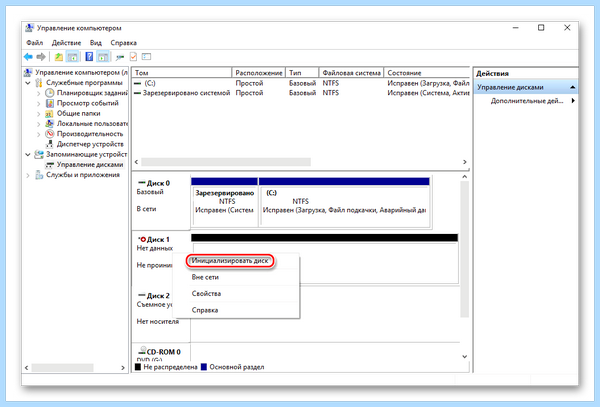Collapse the Управление дисками actions section
This screenshot has width=600, height=407.
point(572,87)
